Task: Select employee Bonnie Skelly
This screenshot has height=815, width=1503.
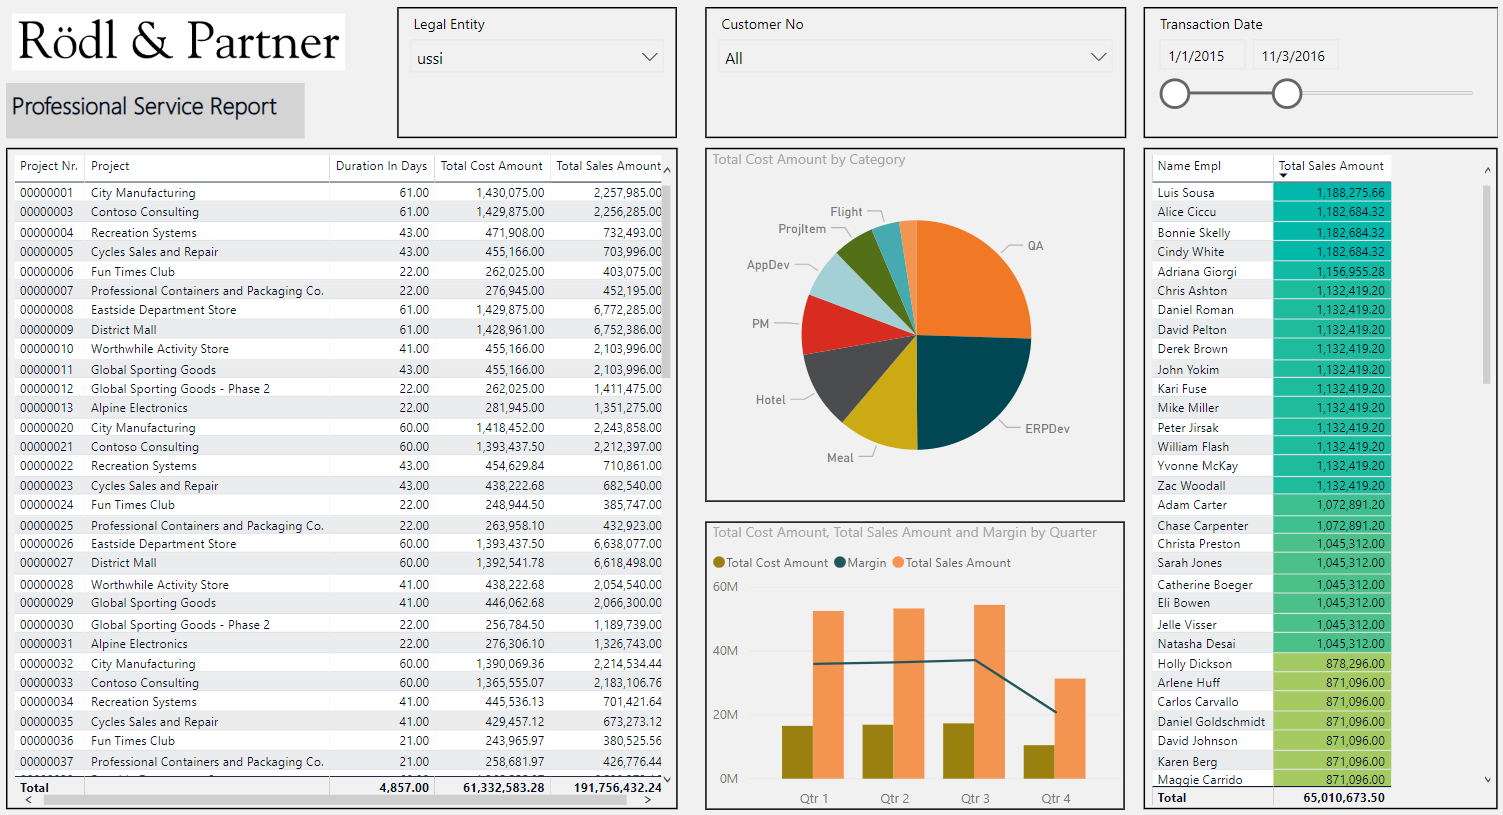Action: (1194, 232)
